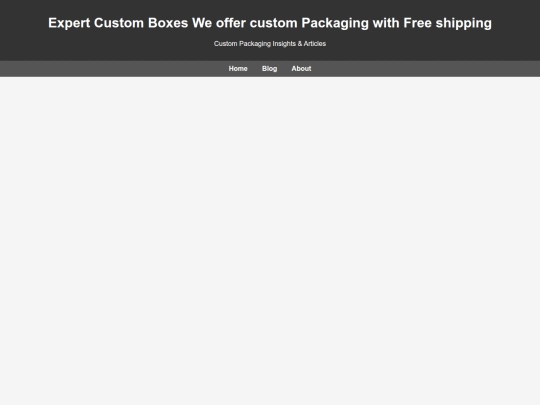Open the Home navigation link
Viewport: 540px width, 405px height.
[238, 69]
